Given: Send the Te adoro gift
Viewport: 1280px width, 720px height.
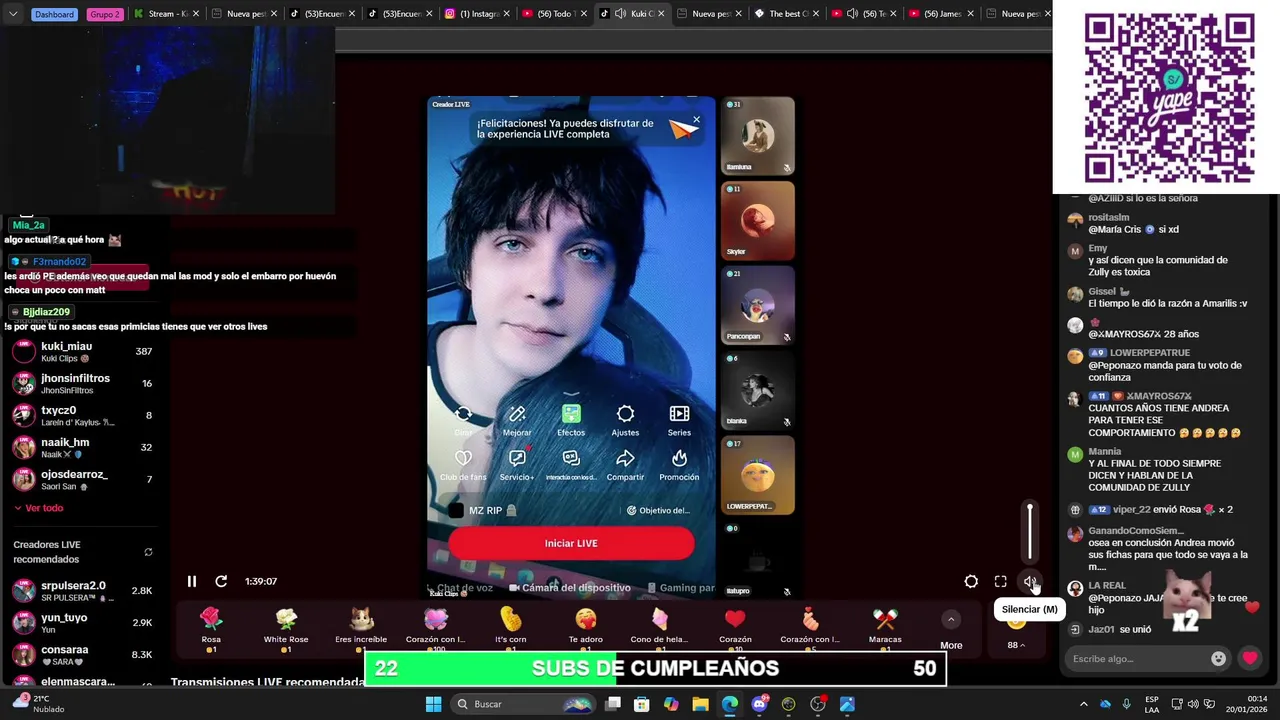Looking at the screenshot, I should [x=585, y=628].
